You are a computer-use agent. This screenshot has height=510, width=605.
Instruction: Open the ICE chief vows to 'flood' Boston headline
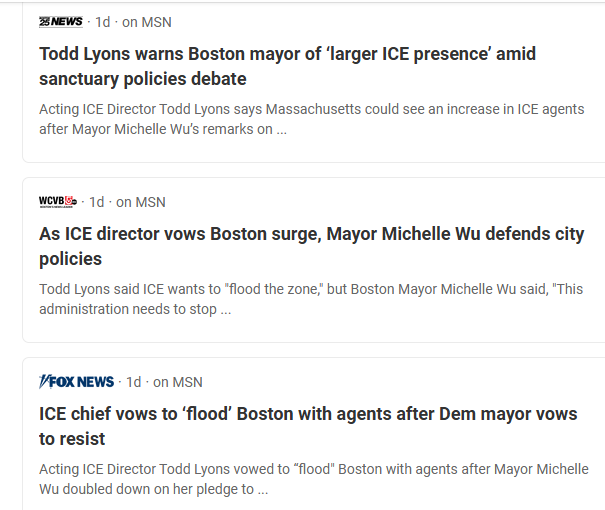(x=308, y=414)
